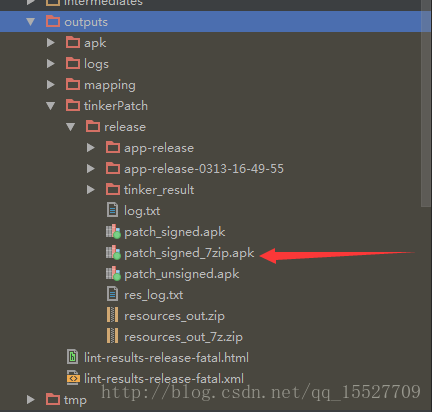
Task: Collapse the outputs folder arrow
Action: click(x=31, y=22)
